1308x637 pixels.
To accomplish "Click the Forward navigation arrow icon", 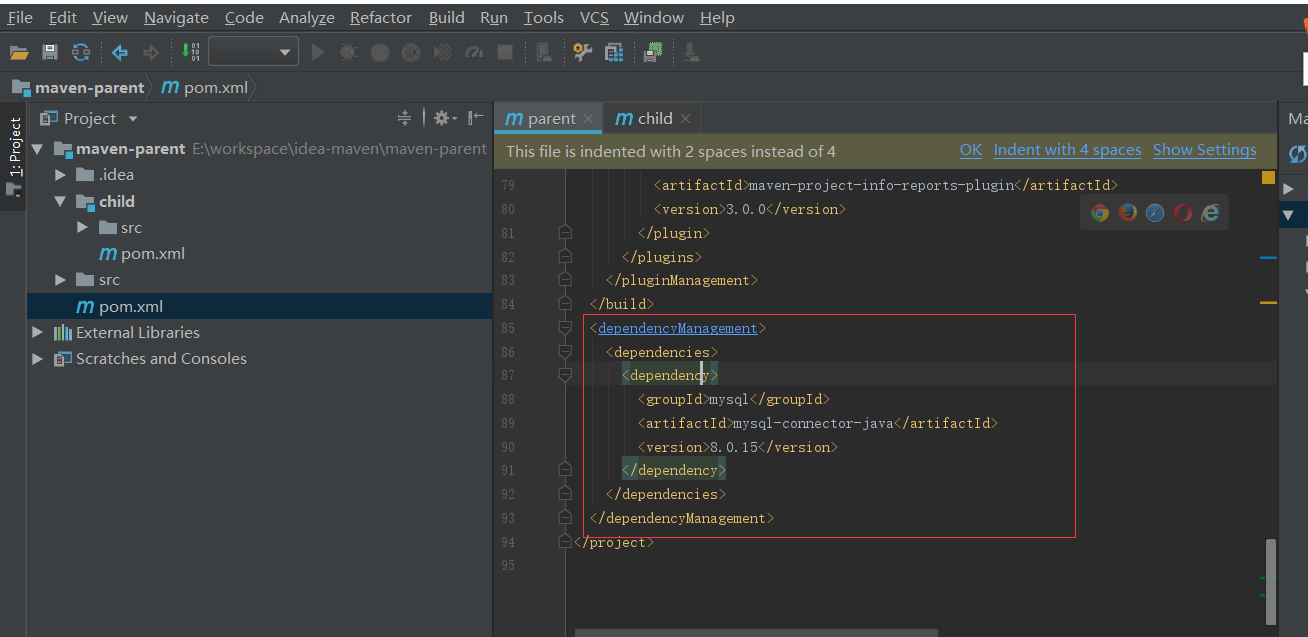I will coord(151,52).
